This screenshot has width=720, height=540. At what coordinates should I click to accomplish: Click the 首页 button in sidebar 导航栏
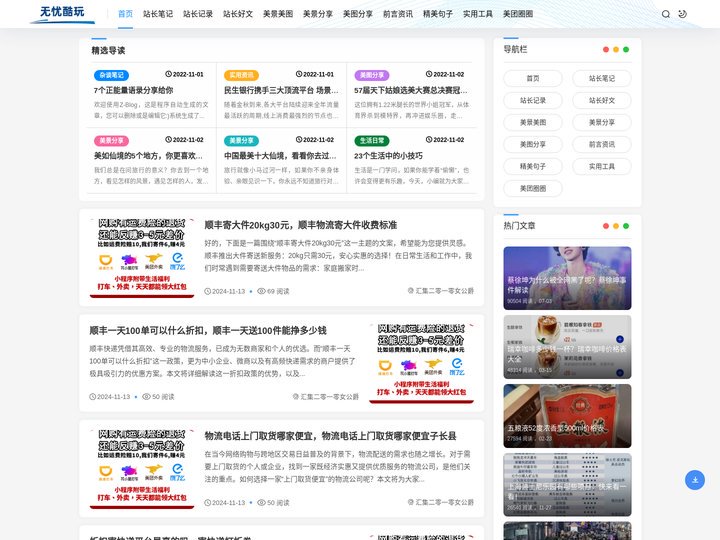(x=533, y=79)
